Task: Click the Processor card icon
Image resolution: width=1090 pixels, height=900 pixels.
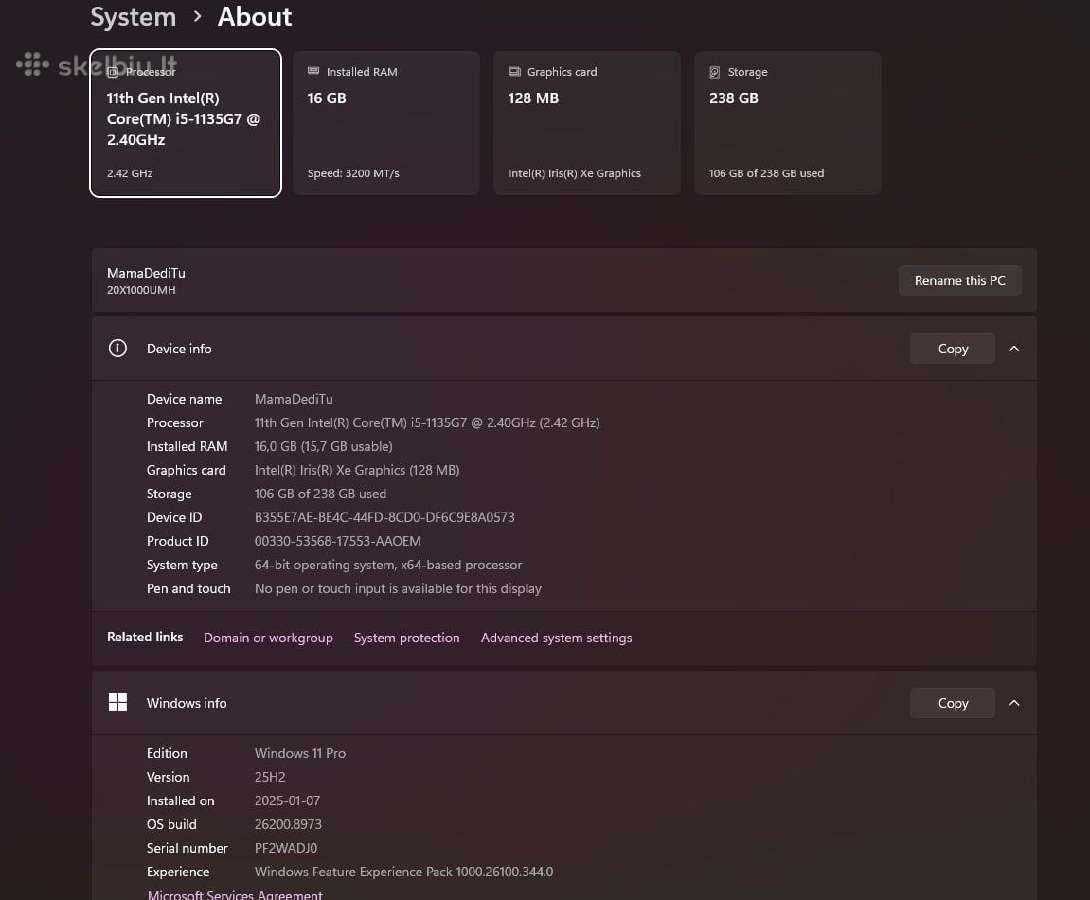Action: click(x=113, y=72)
